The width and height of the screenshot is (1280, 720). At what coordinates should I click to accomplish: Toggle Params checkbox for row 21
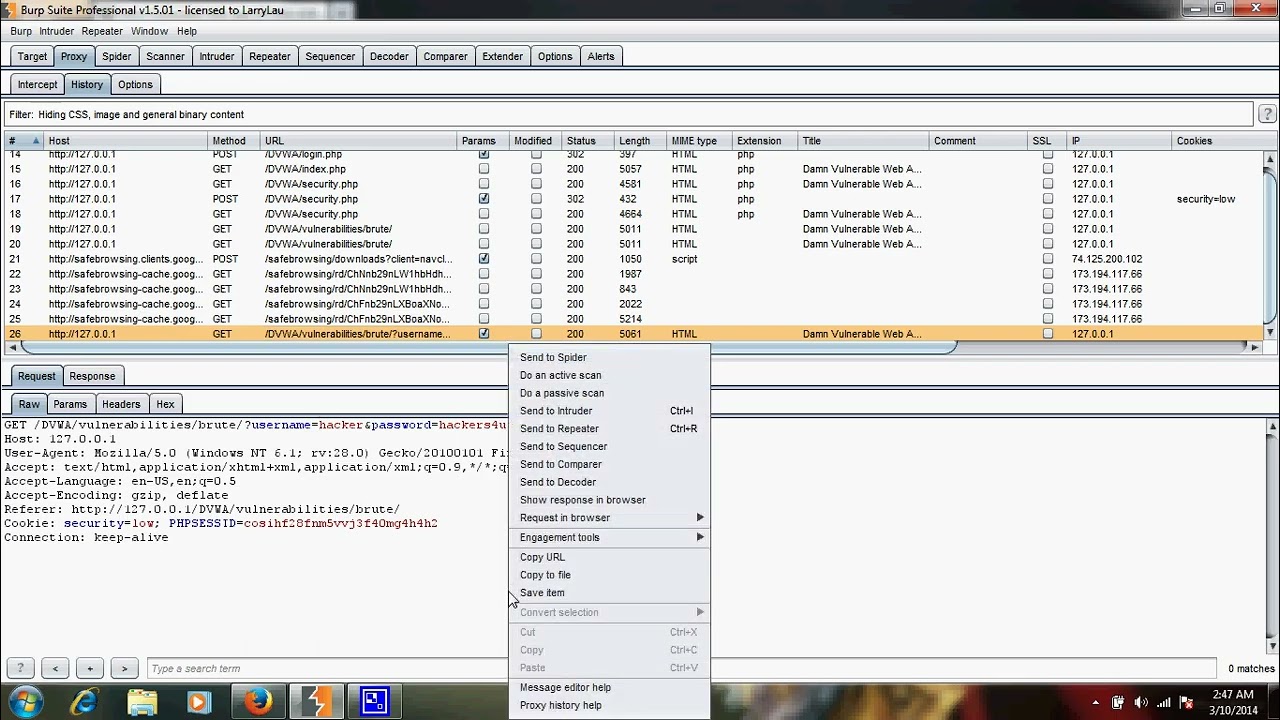pos(484,259)
